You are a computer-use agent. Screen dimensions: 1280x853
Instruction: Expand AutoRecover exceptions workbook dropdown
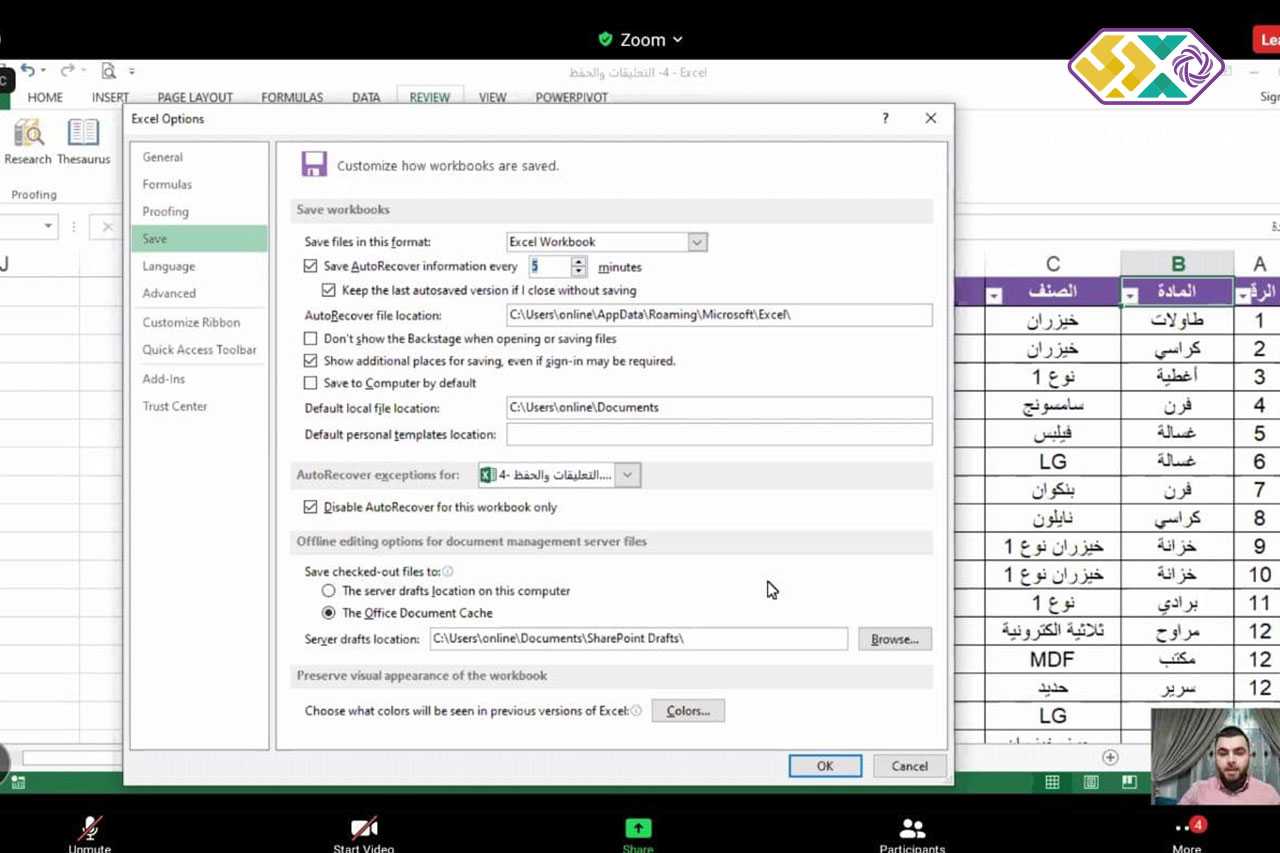(x=627, y=475)
